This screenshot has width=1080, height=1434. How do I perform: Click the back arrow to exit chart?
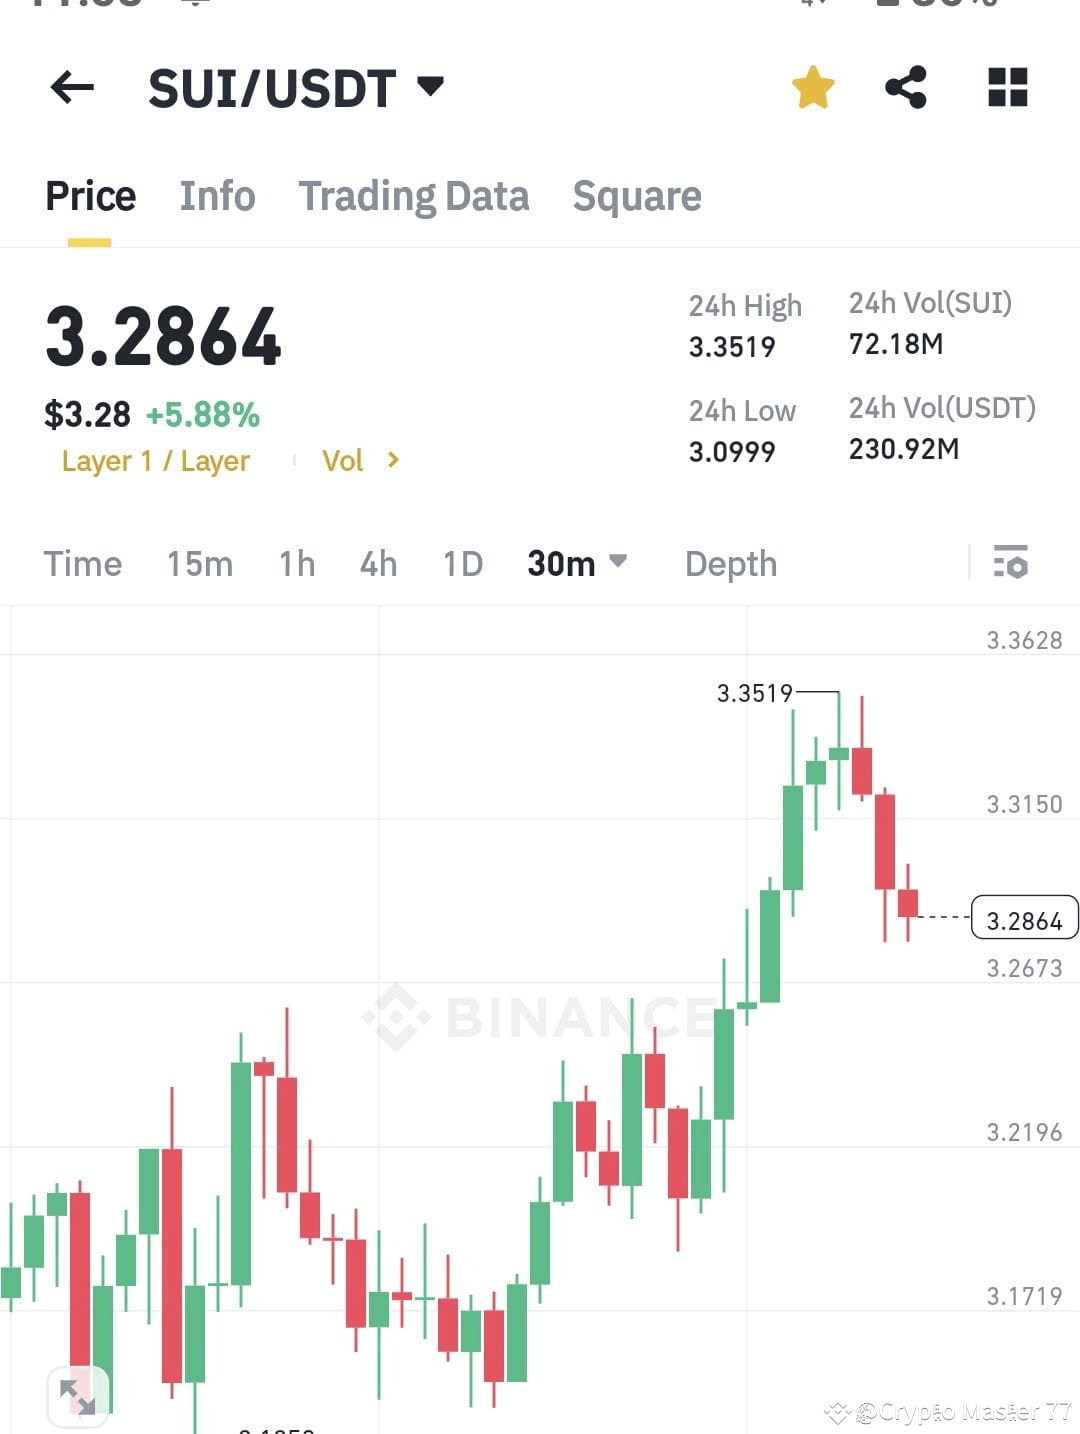click(x=71, y=88)
